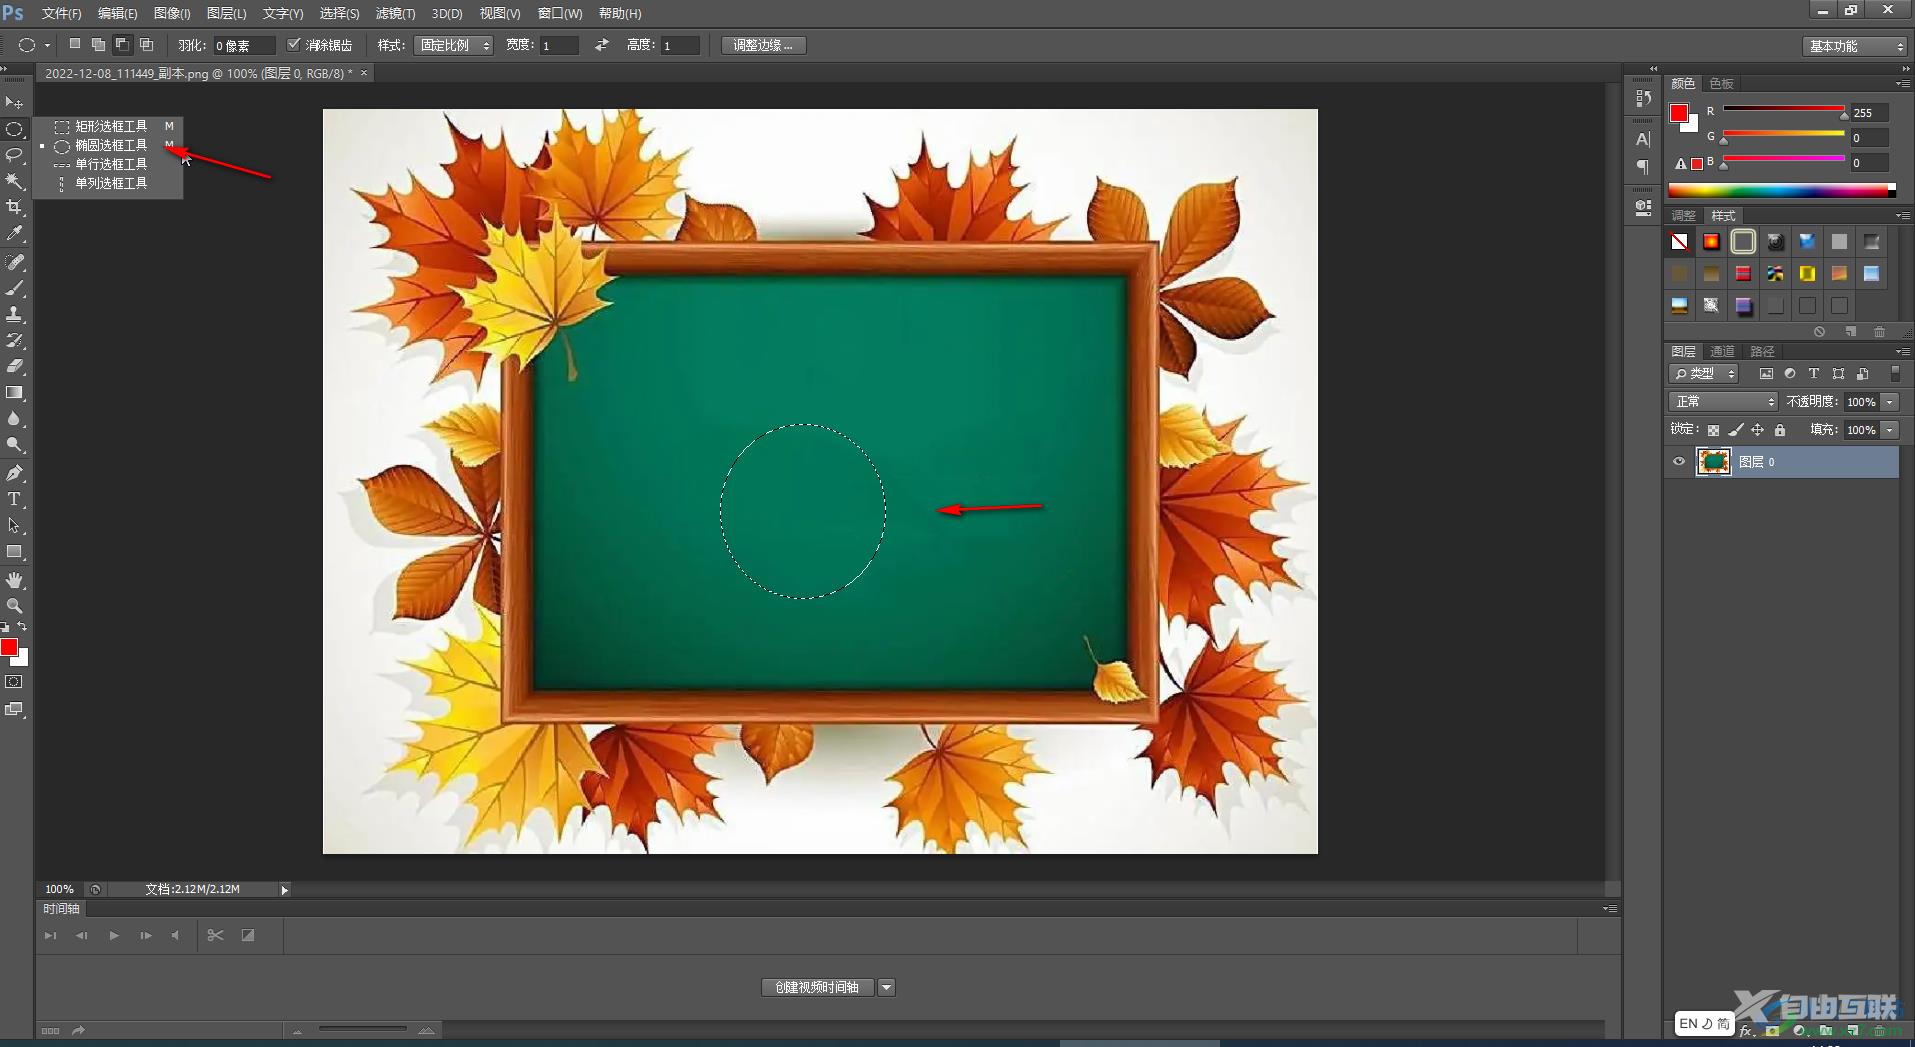Select the Clone Stamp tool

[x=14, y=314]
